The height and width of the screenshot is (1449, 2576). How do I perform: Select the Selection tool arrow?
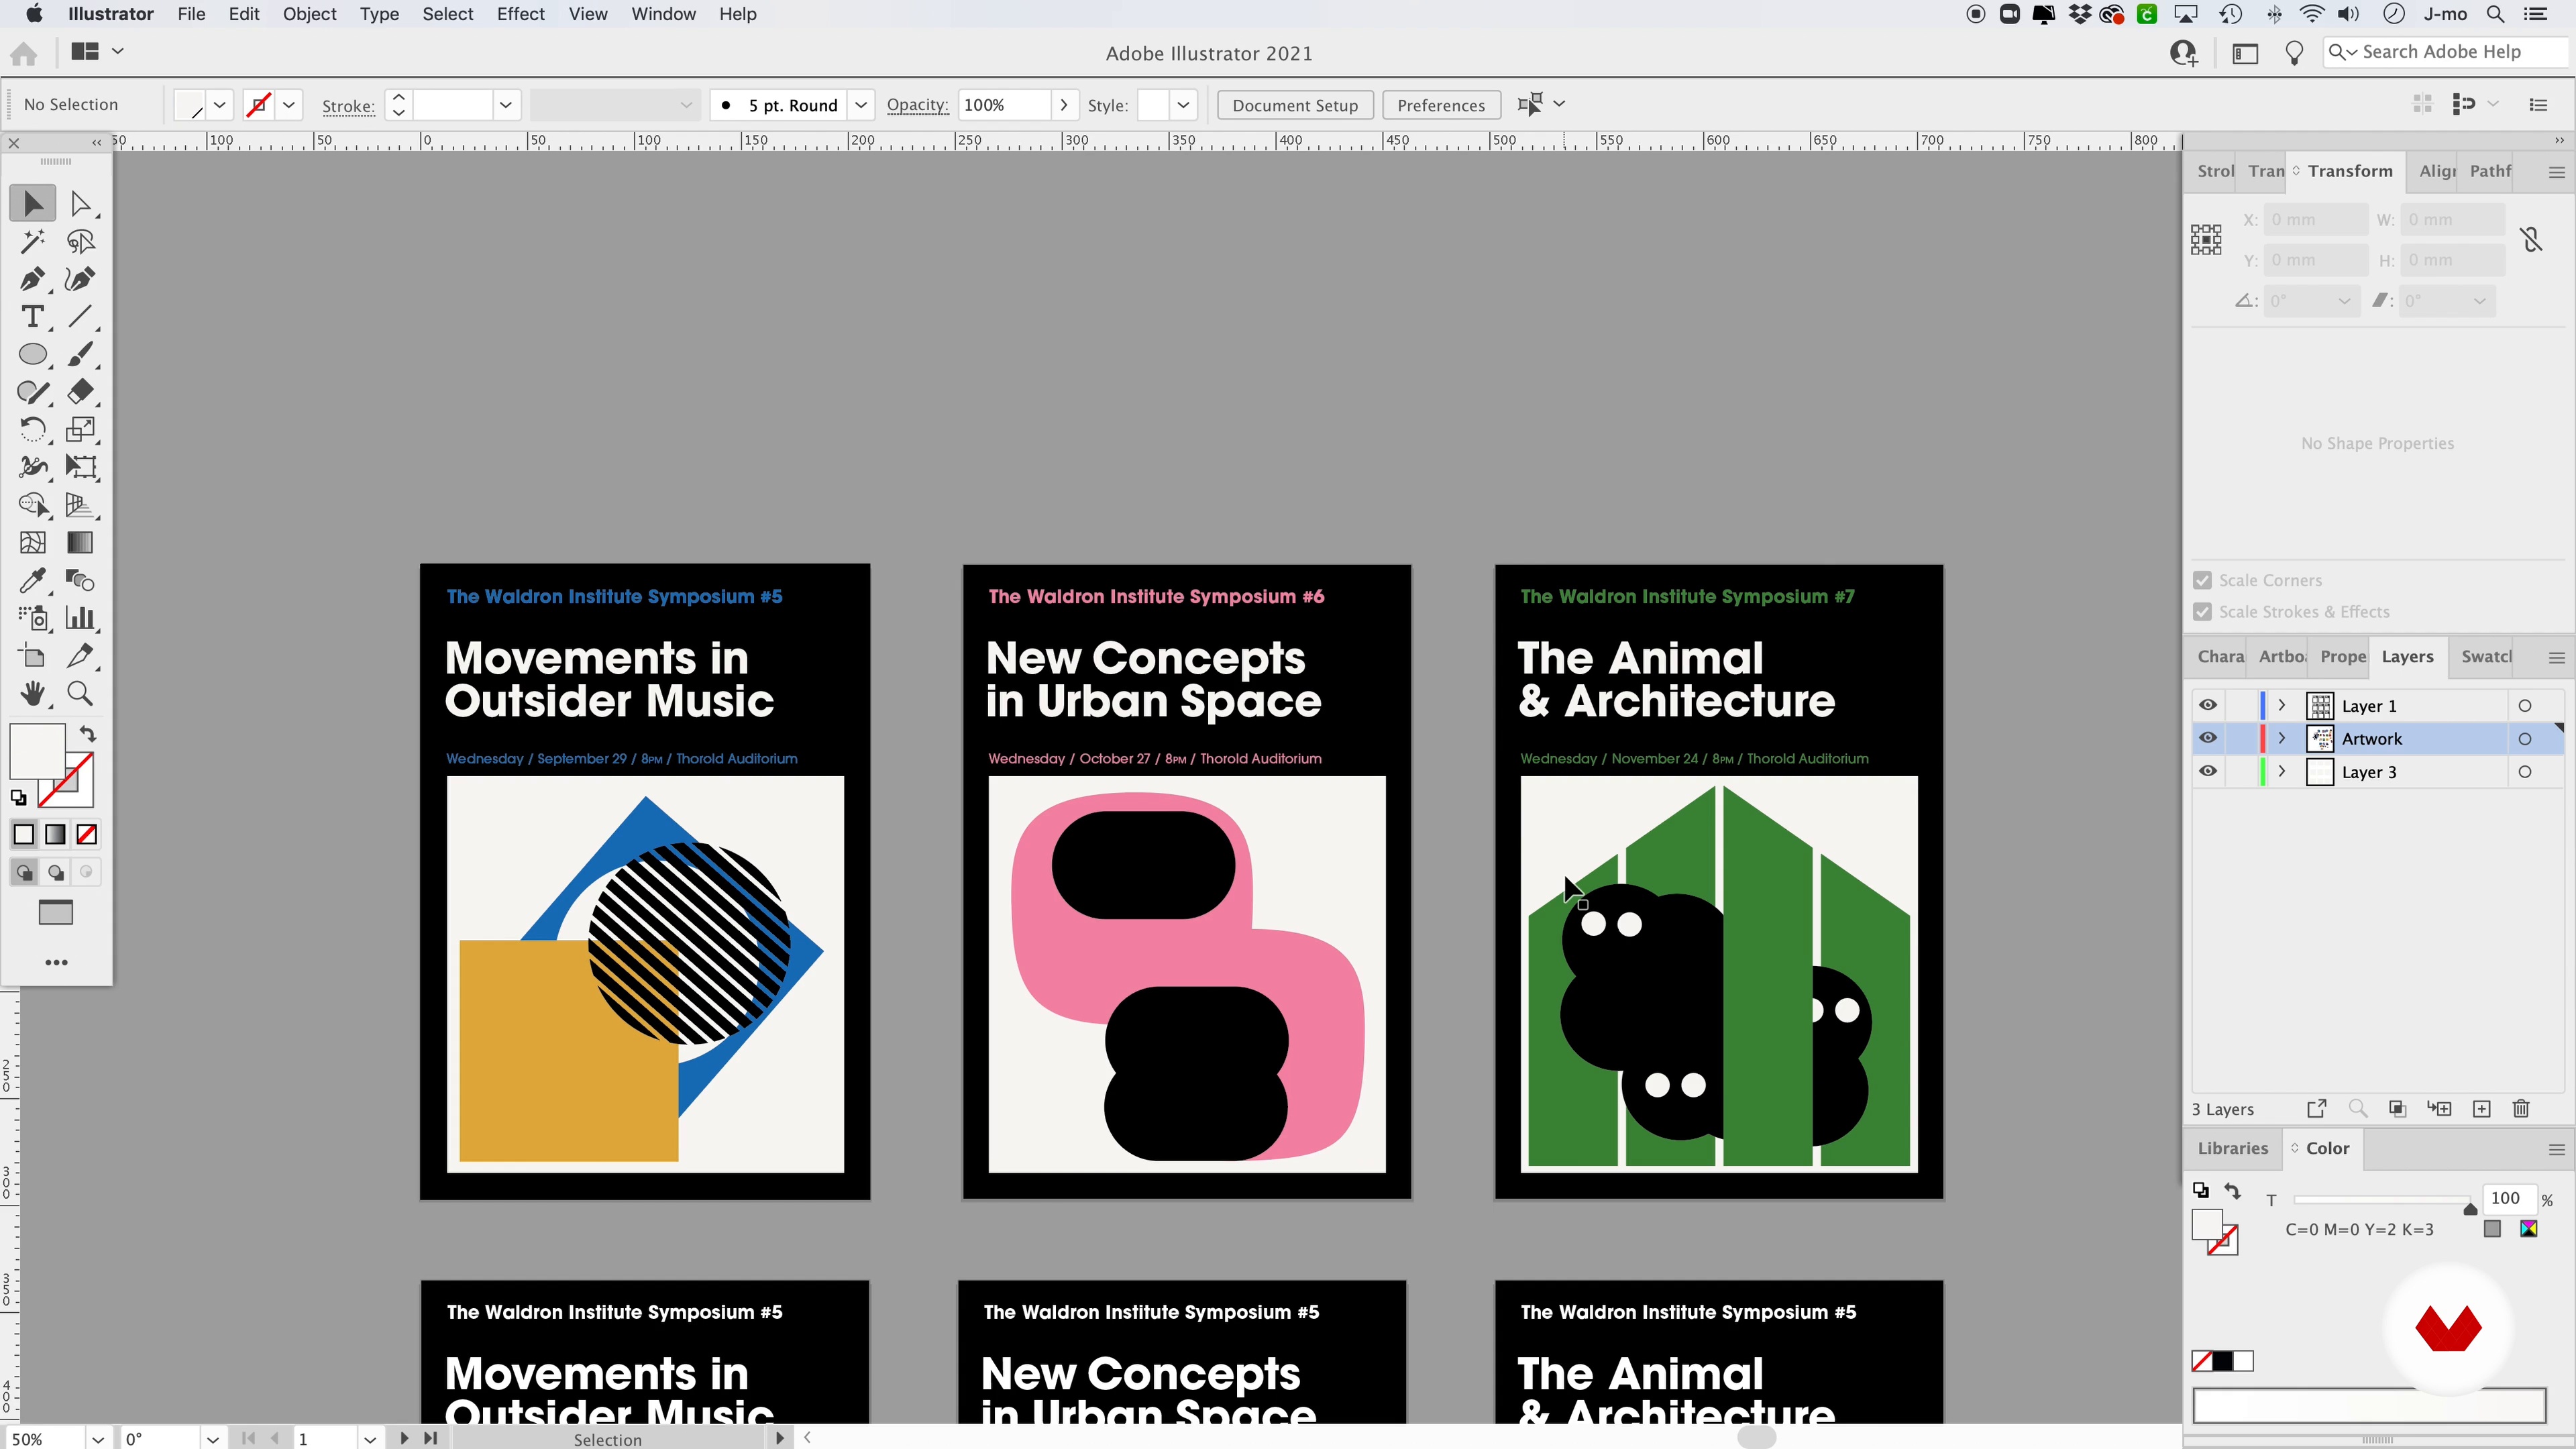[33, 204]
